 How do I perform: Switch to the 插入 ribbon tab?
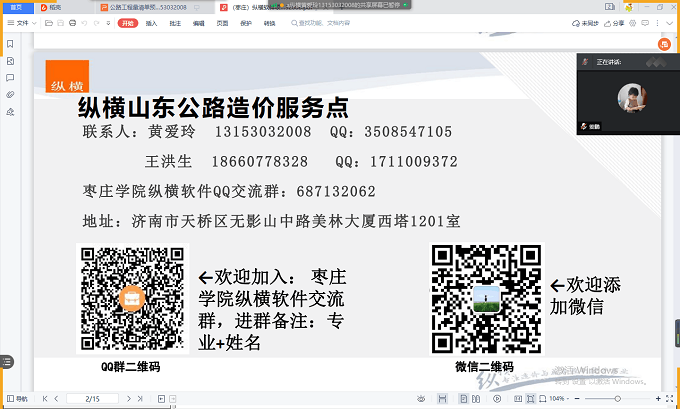tap(151, 22)
